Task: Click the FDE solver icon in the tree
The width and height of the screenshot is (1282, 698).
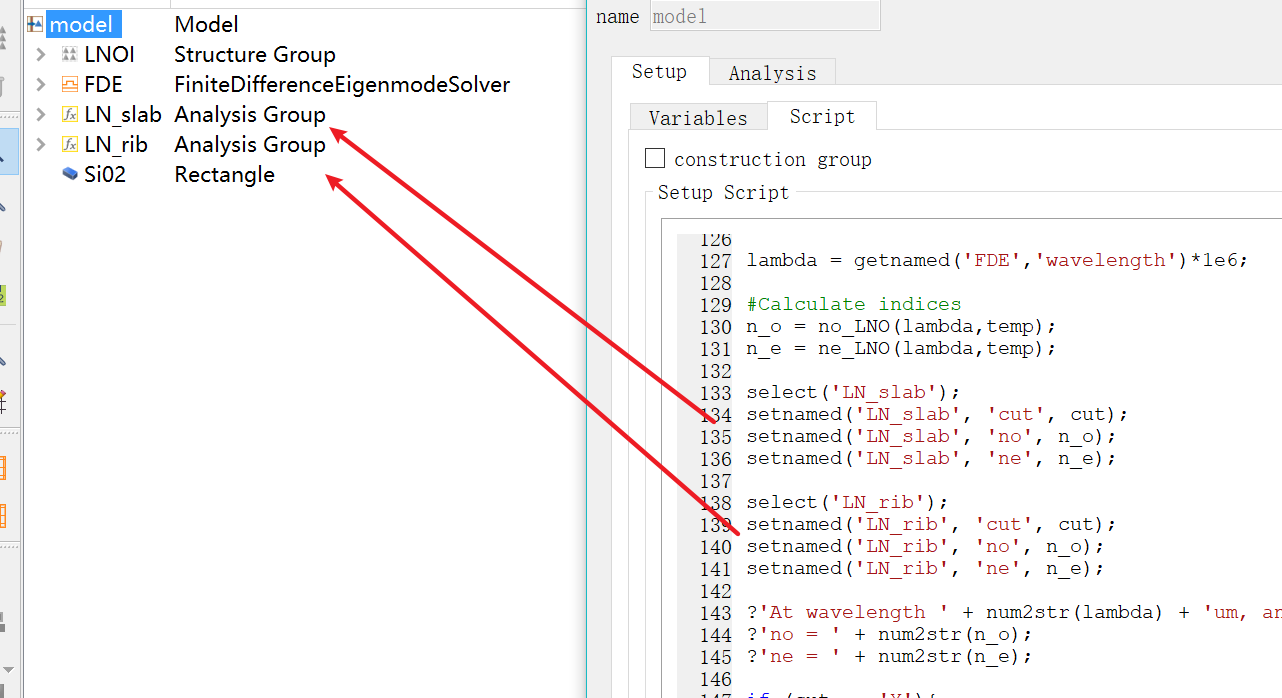Action: [69, 84]
